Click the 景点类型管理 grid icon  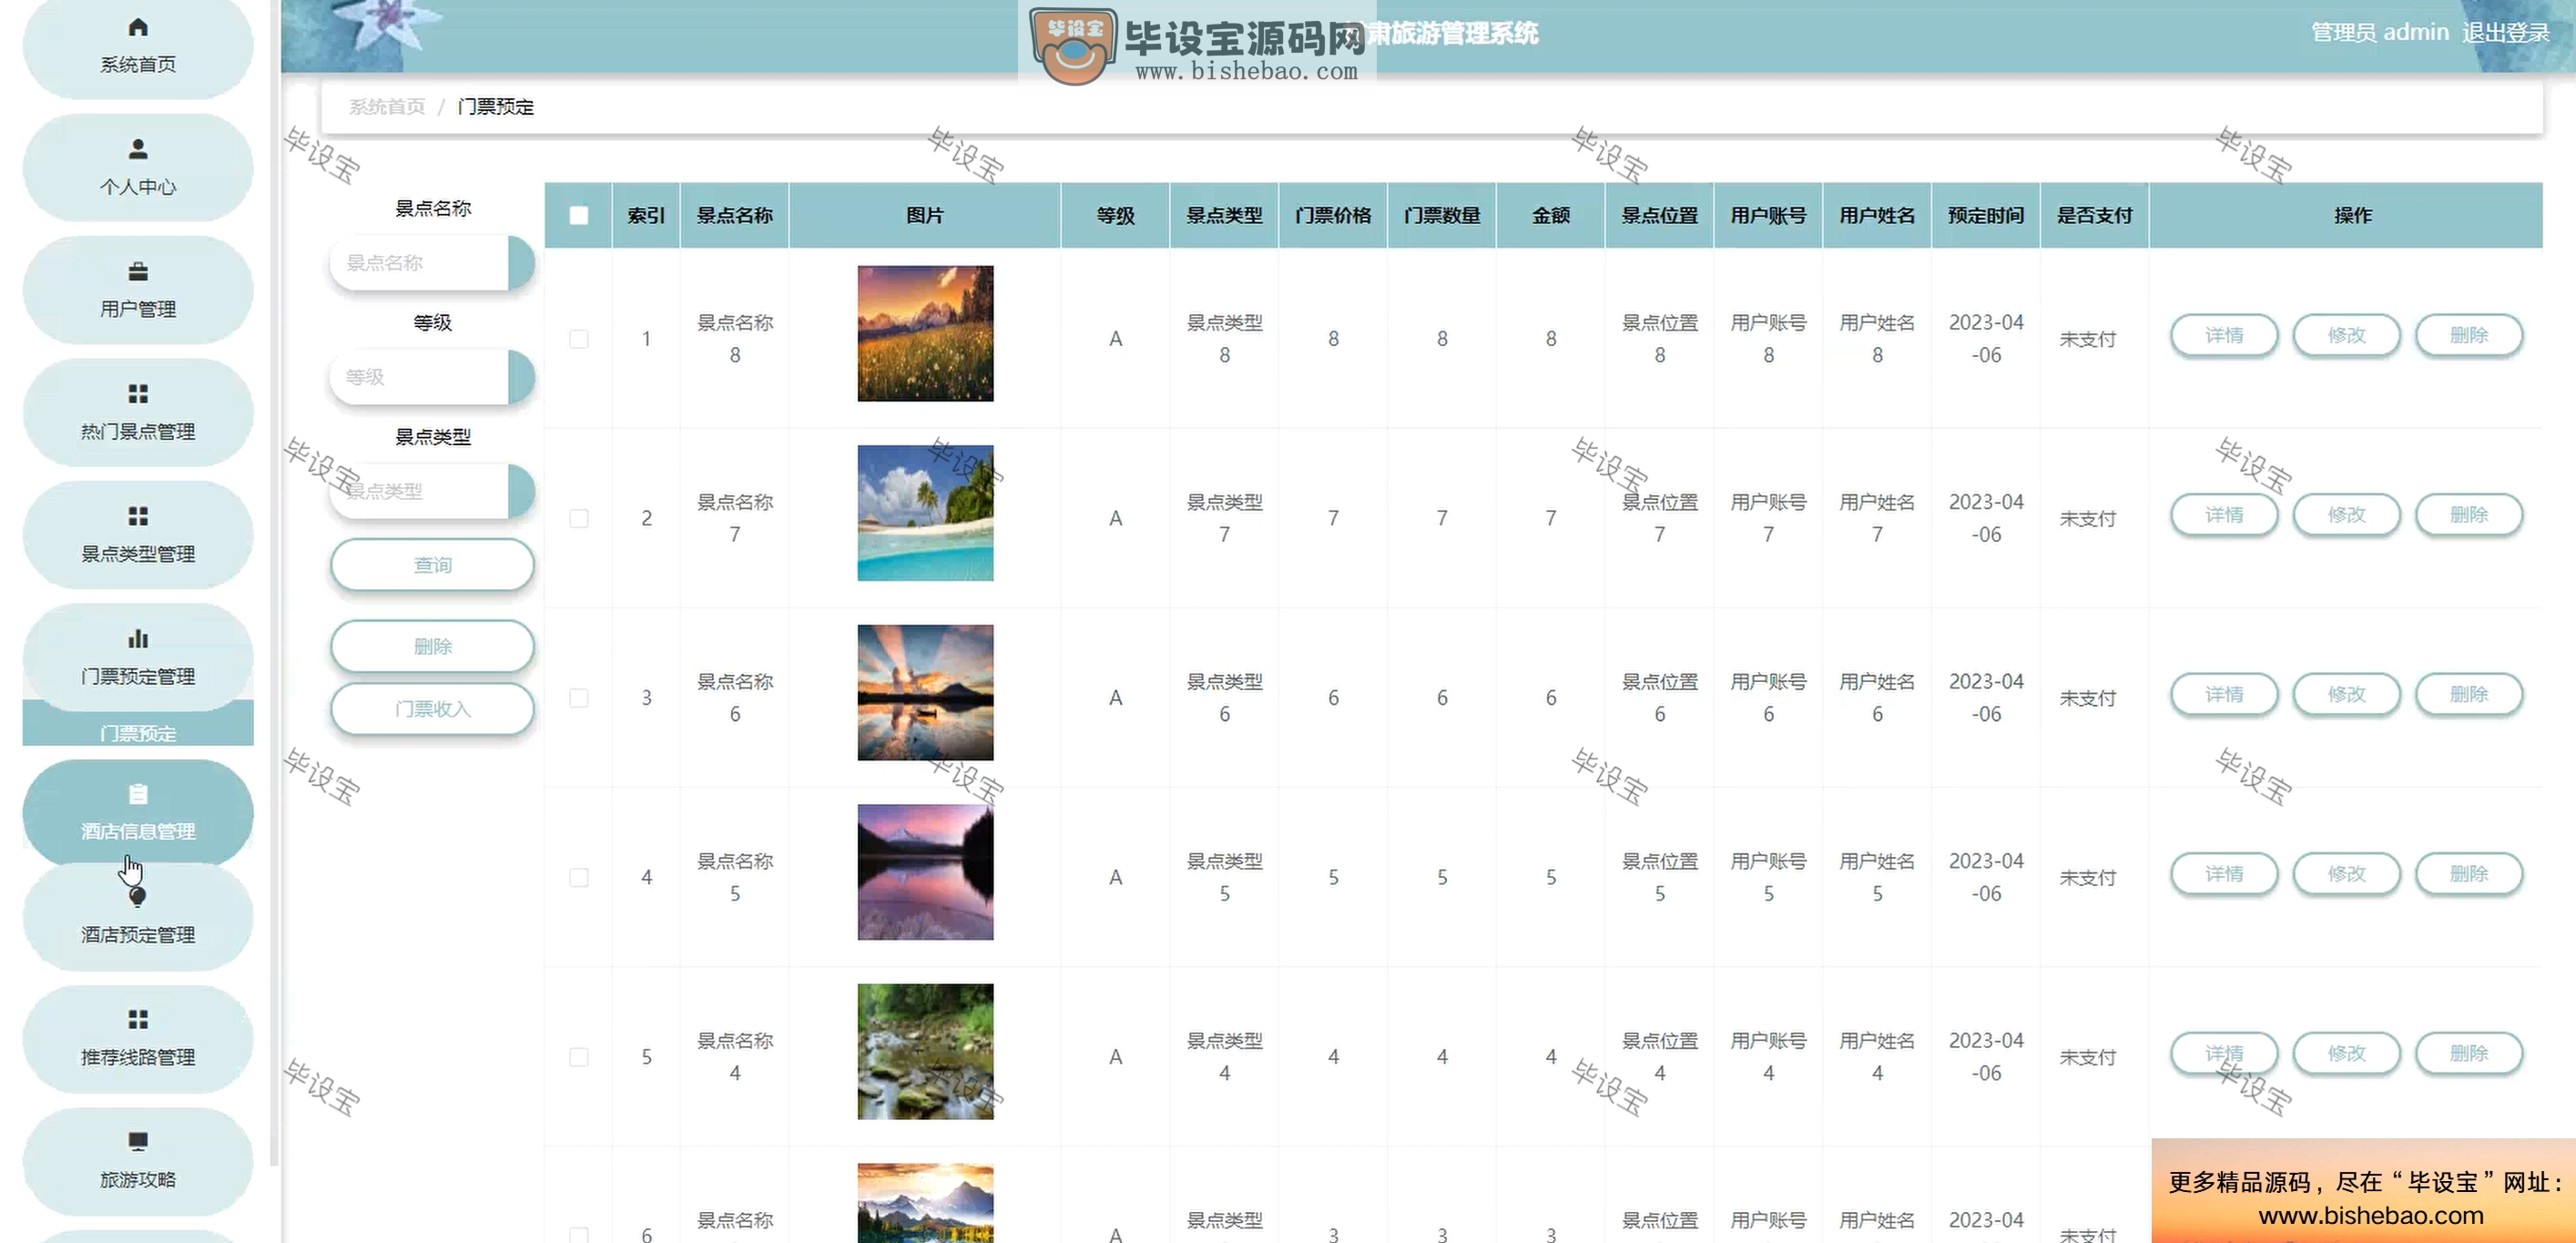pyautogui.click(x=138, y=516)
